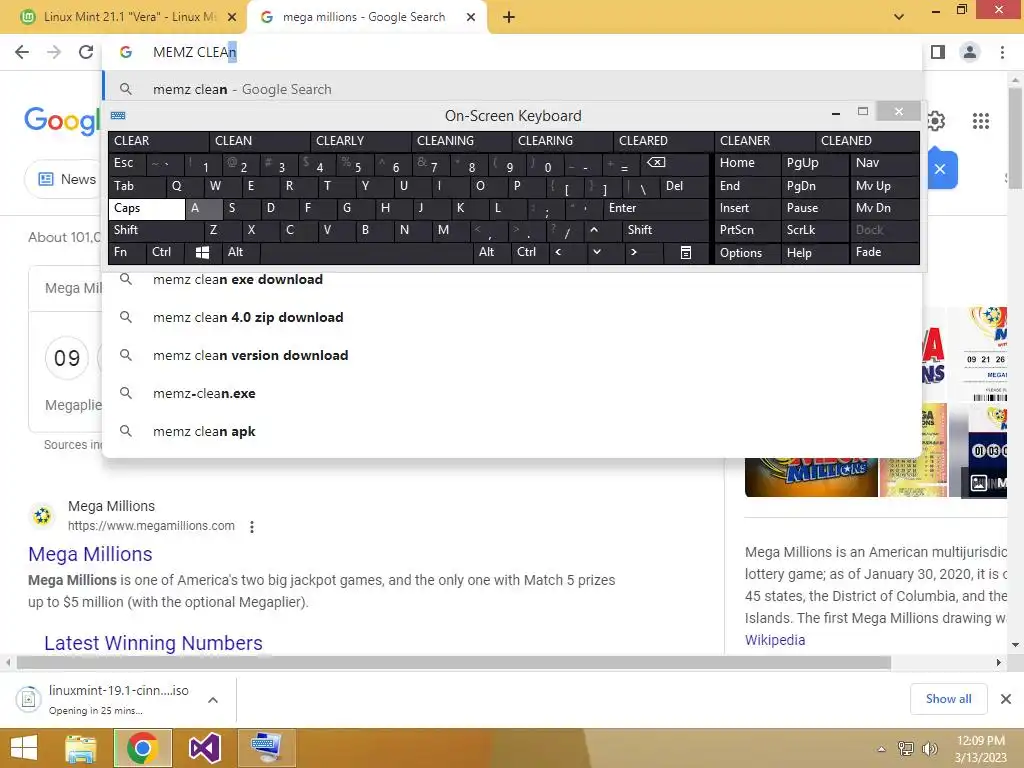Pick the CLEARLY prediction on the keyboard

(360, 141)
